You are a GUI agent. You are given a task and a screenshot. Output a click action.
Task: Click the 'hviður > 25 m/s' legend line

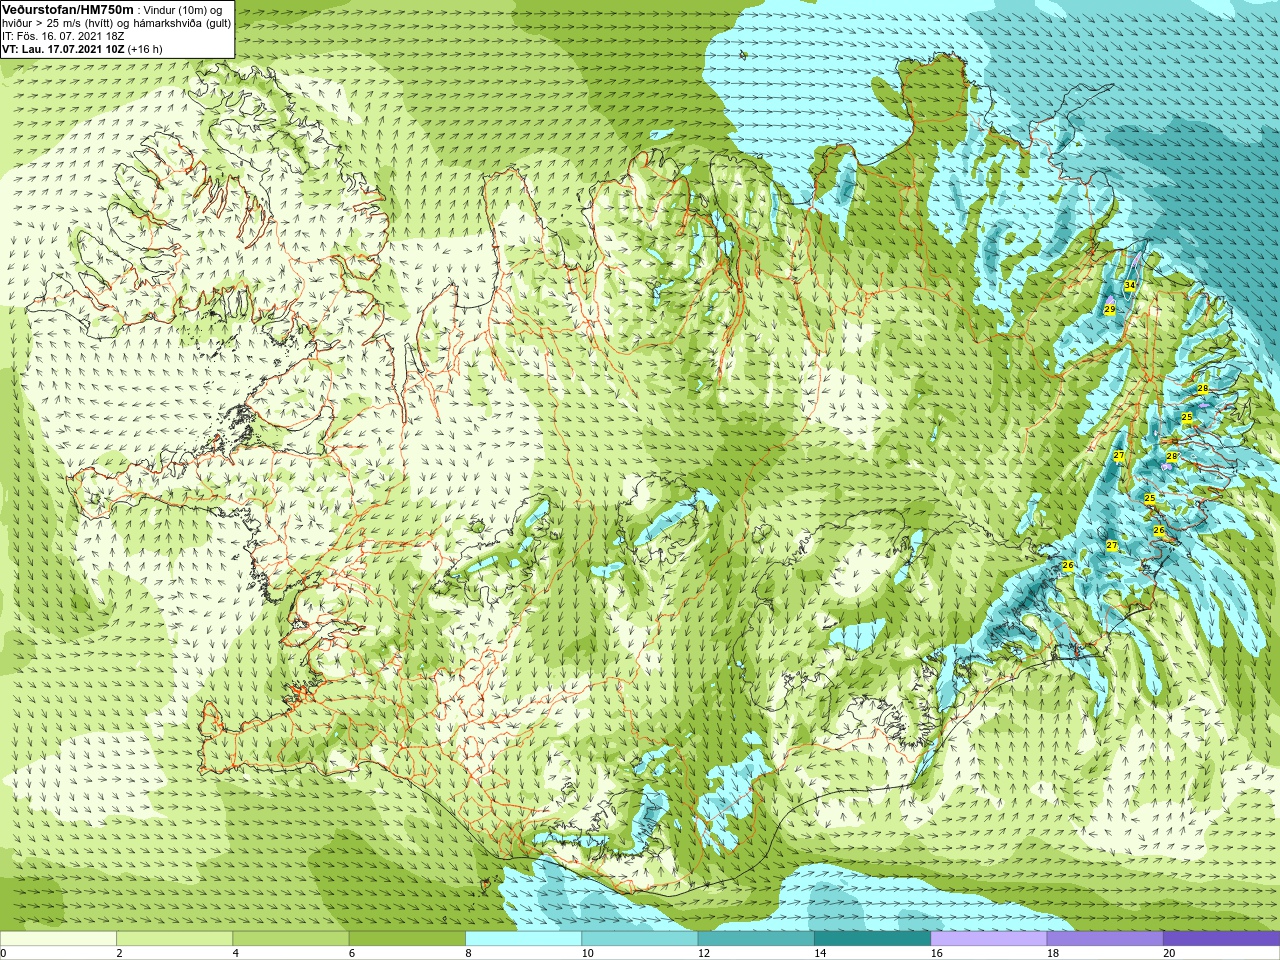coord(116,22)
